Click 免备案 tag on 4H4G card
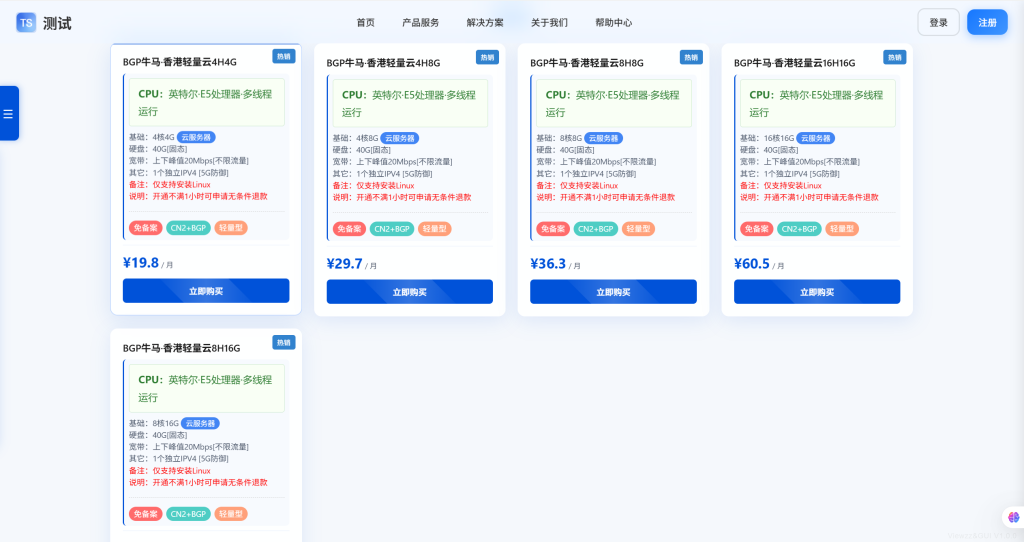 click(146, 228)
